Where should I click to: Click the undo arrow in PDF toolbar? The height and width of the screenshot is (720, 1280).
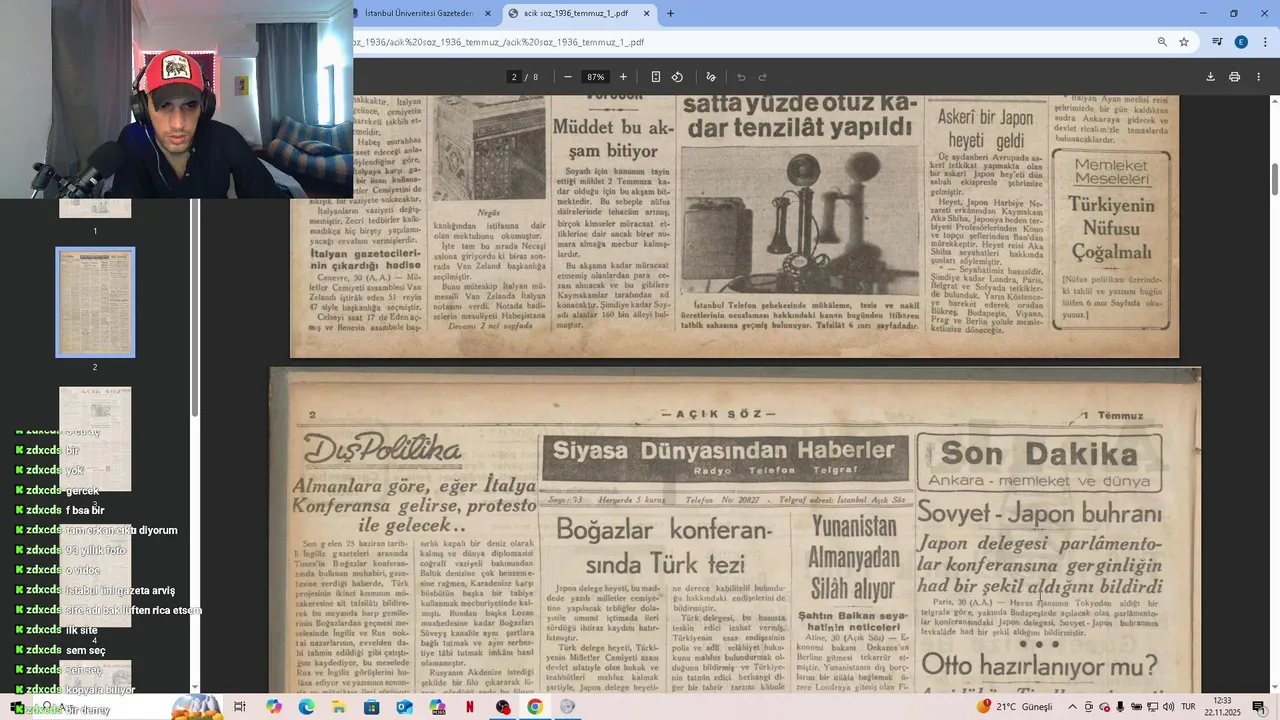[741, 77]
